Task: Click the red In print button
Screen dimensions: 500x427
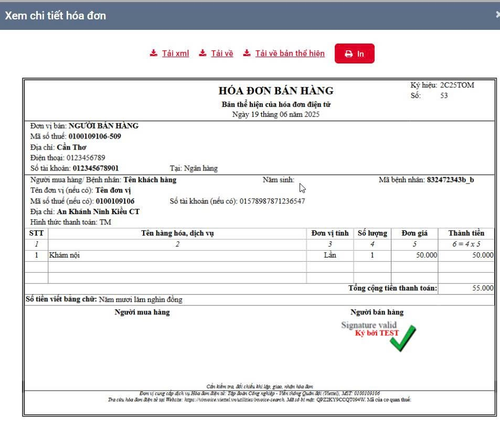Action: pos(355,53)
